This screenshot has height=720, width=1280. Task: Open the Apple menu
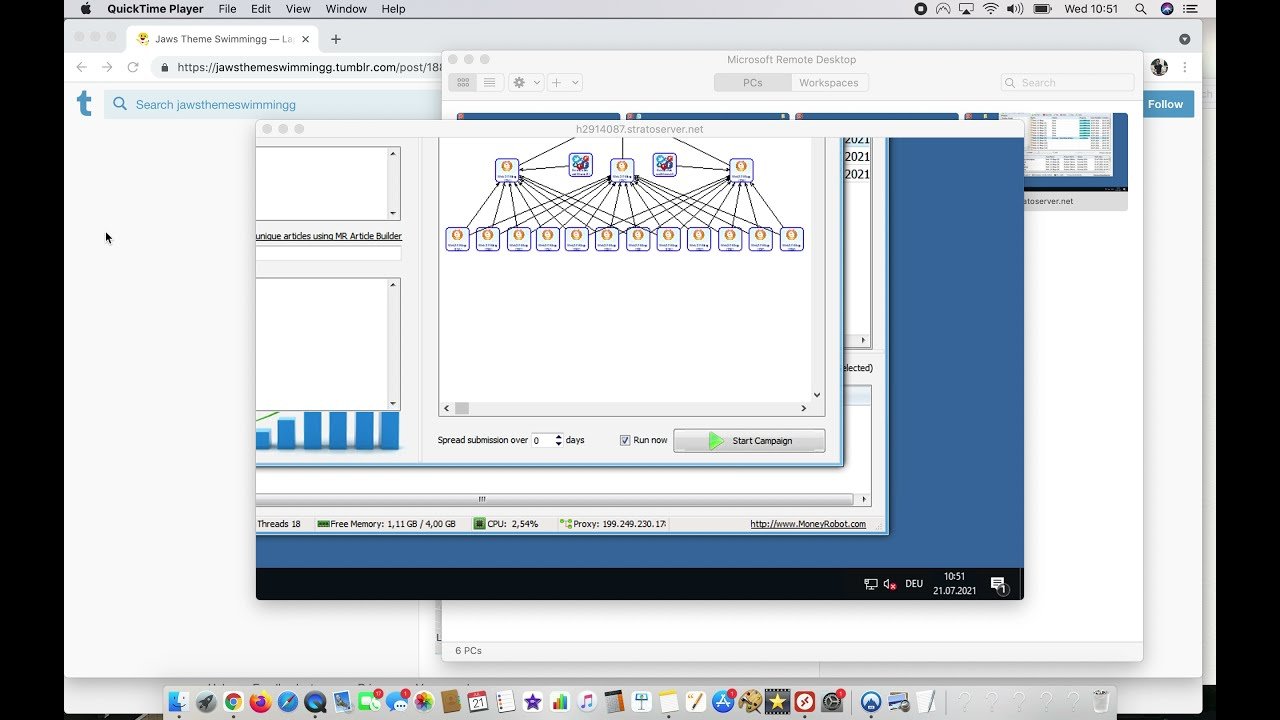(x=85, y=9)
